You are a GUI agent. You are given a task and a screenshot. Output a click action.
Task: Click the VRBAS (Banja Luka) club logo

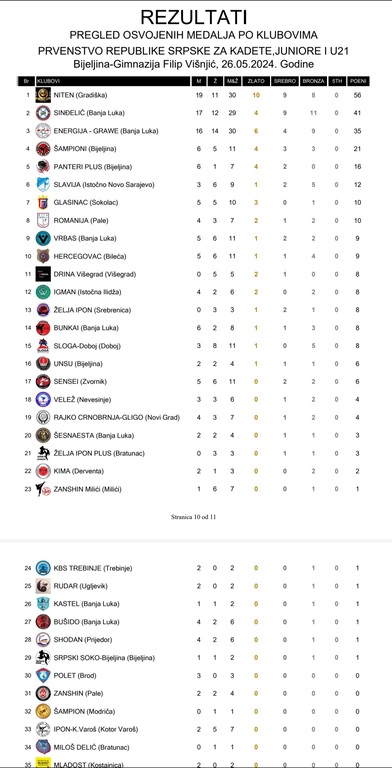43,238
